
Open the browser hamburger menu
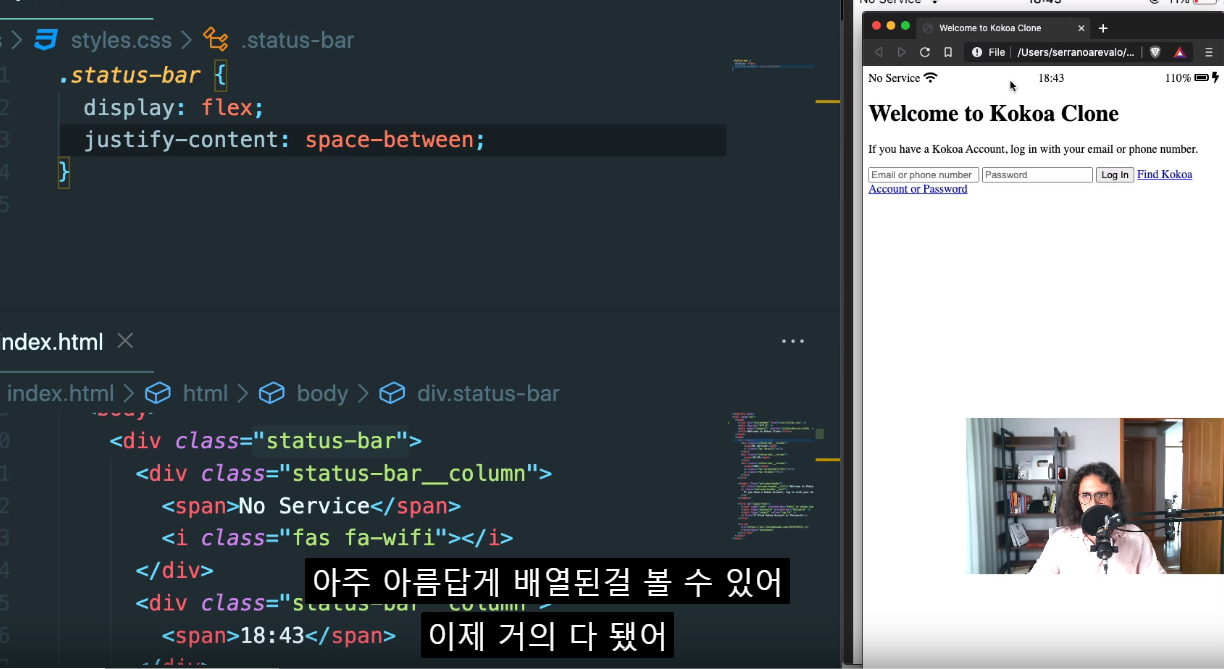(x=1208, y=52)
